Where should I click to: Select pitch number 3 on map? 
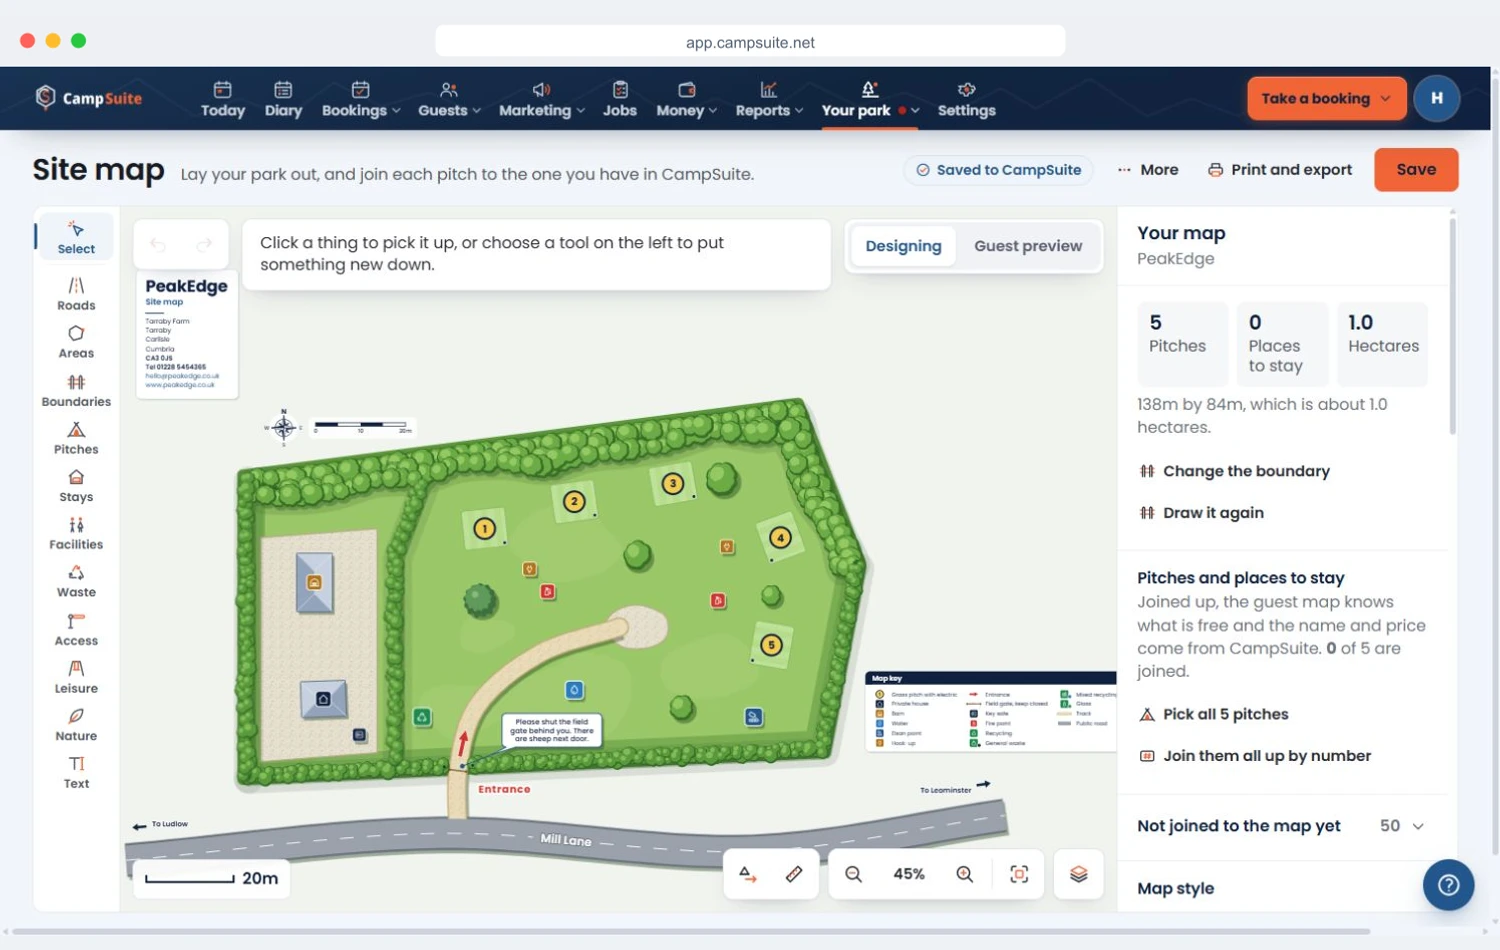coord(673,484)
